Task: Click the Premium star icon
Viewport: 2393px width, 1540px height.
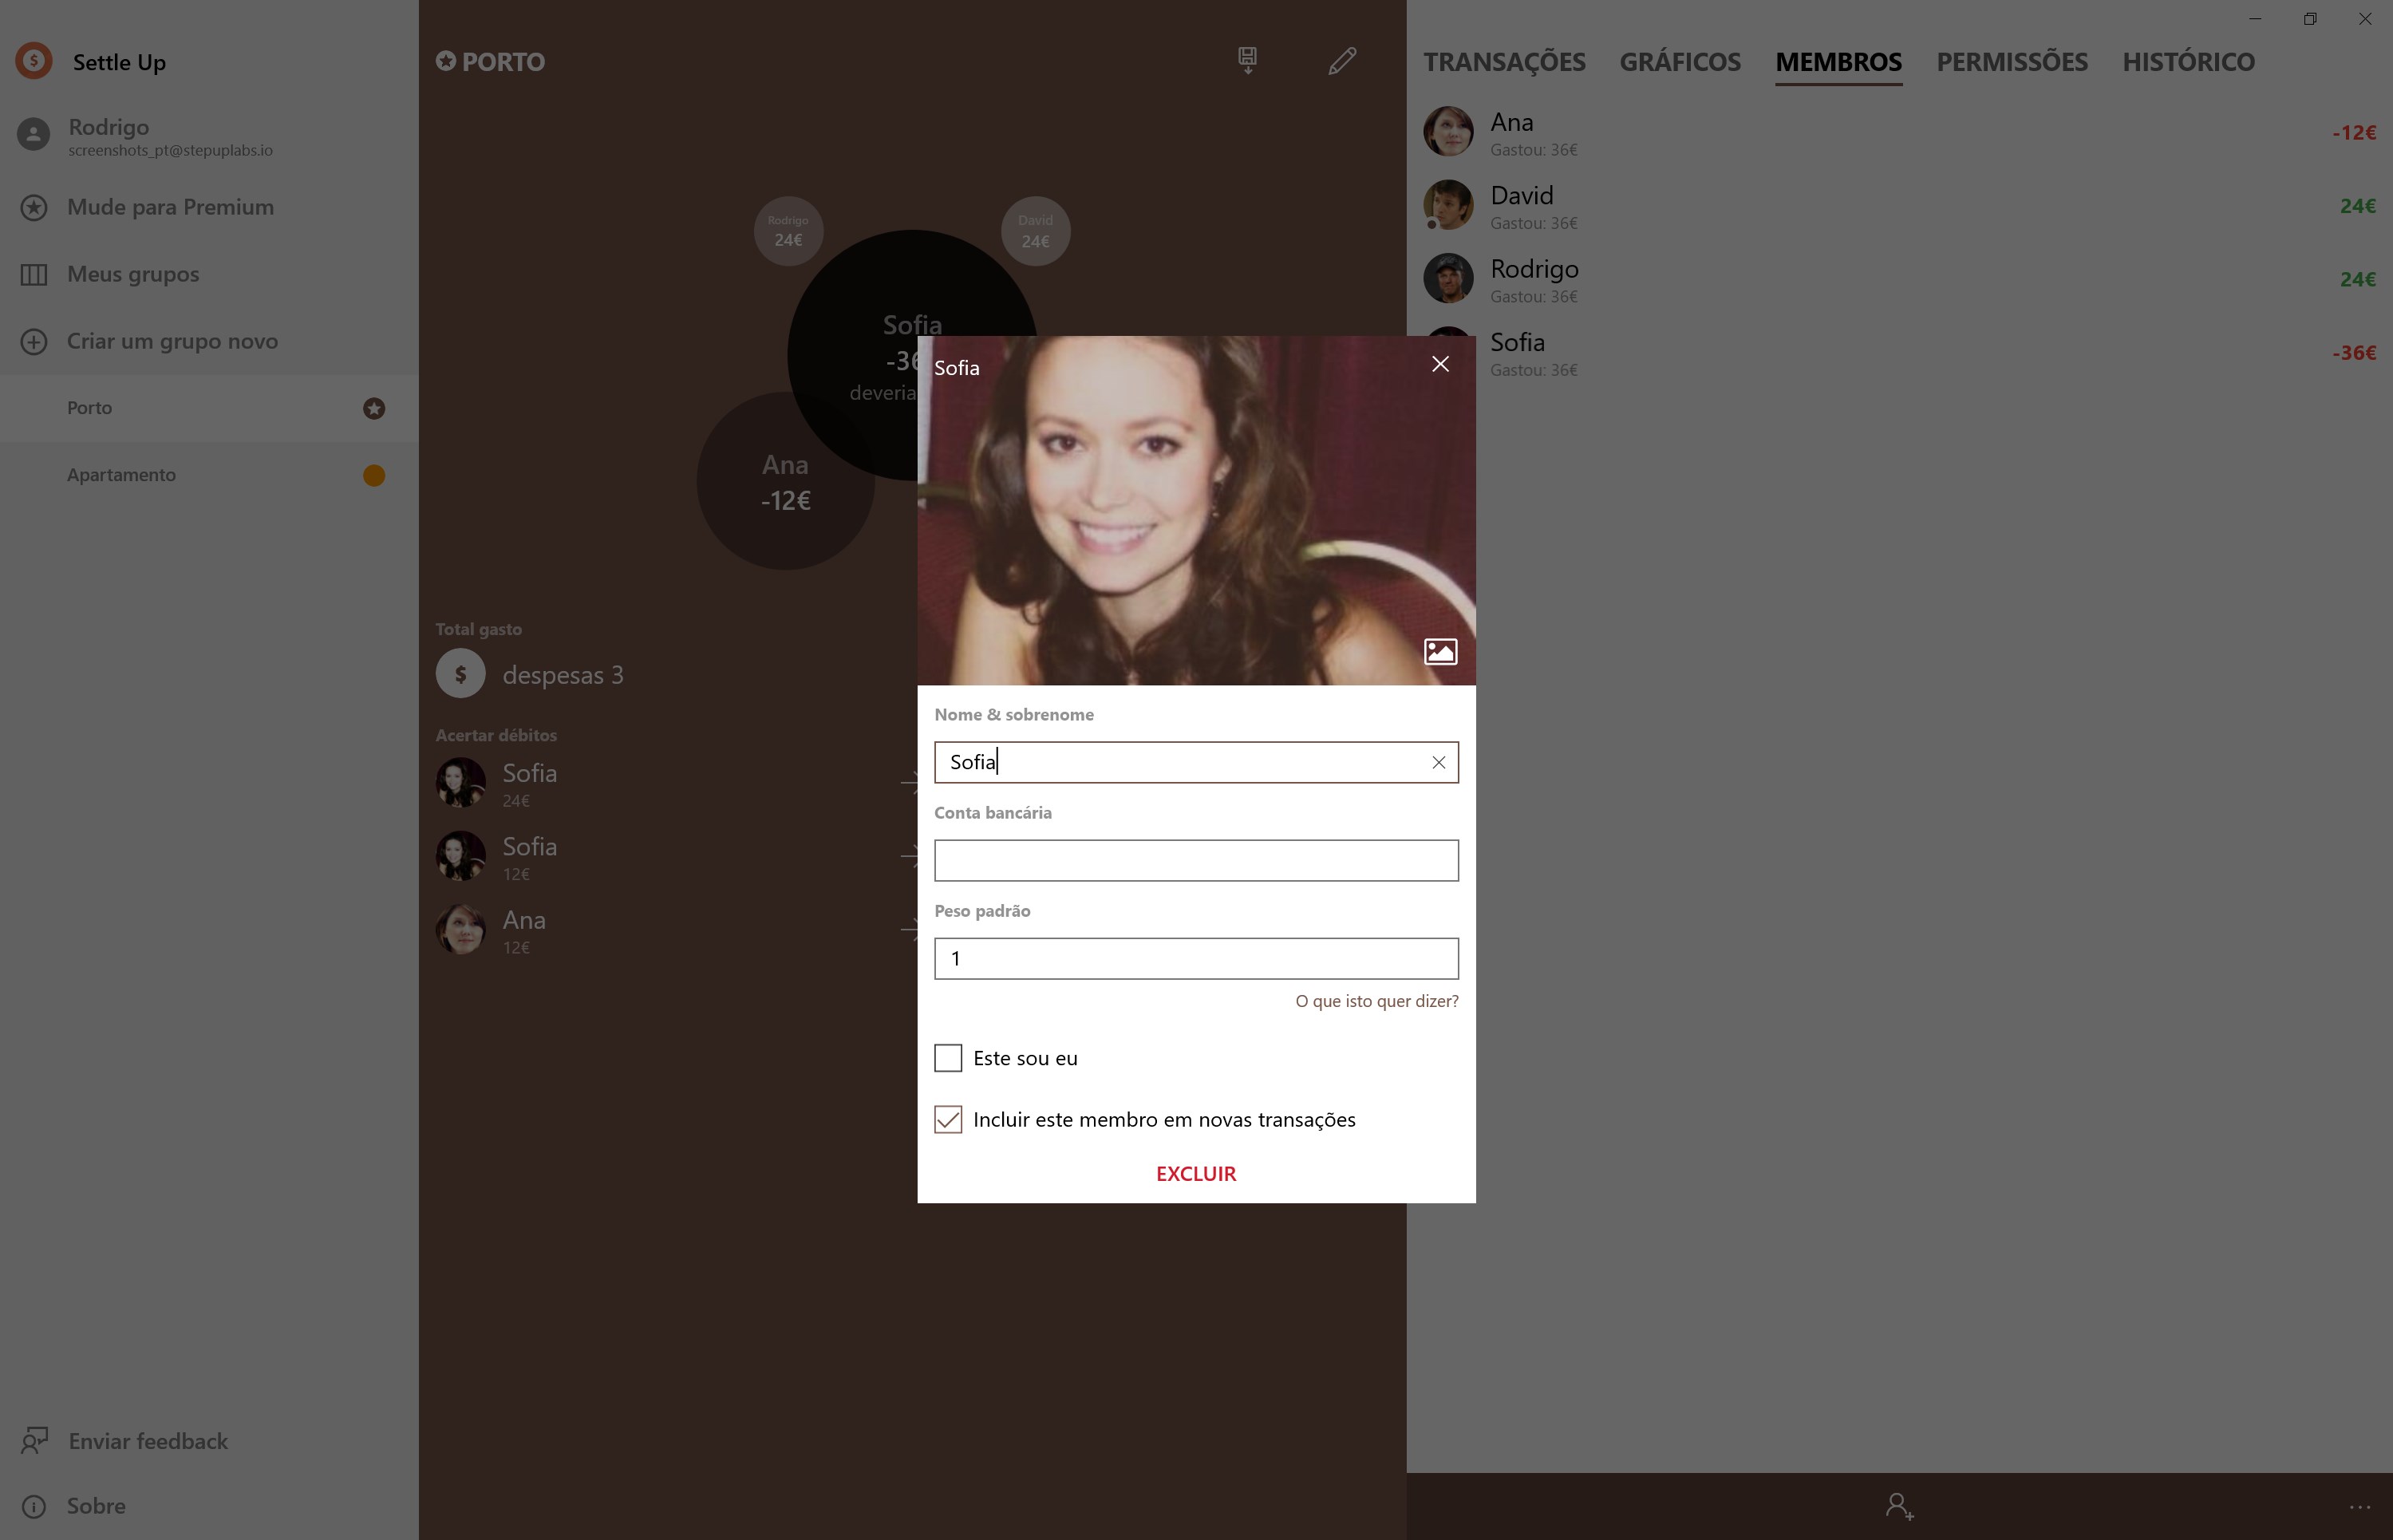Action: (34, 207)
